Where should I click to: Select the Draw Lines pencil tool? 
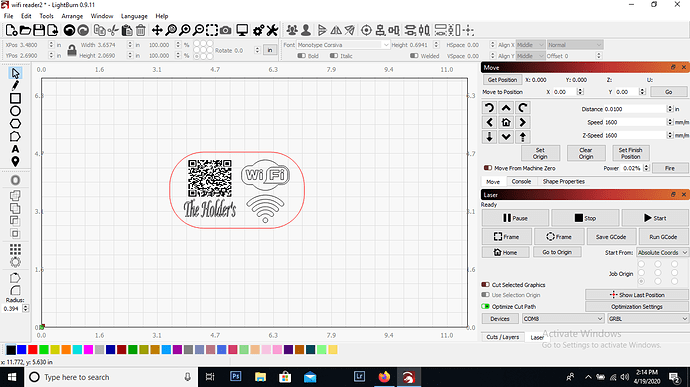point(15,85)
